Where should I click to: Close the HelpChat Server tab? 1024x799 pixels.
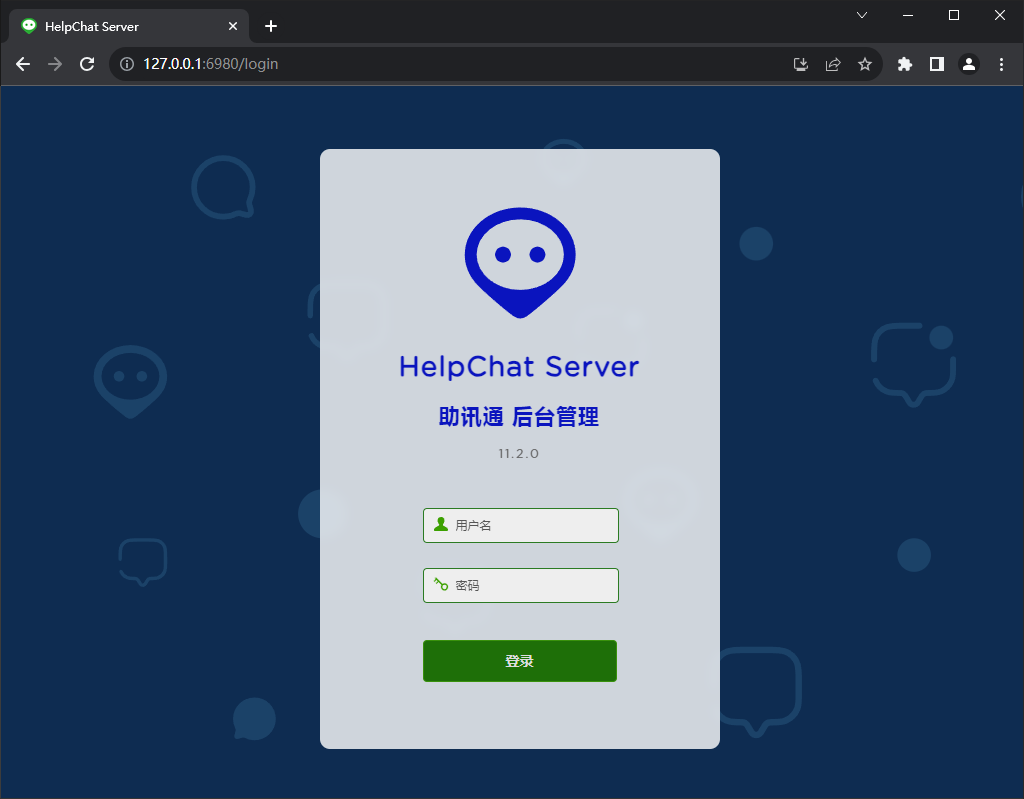pyautogui.click(x=233, y=26)
